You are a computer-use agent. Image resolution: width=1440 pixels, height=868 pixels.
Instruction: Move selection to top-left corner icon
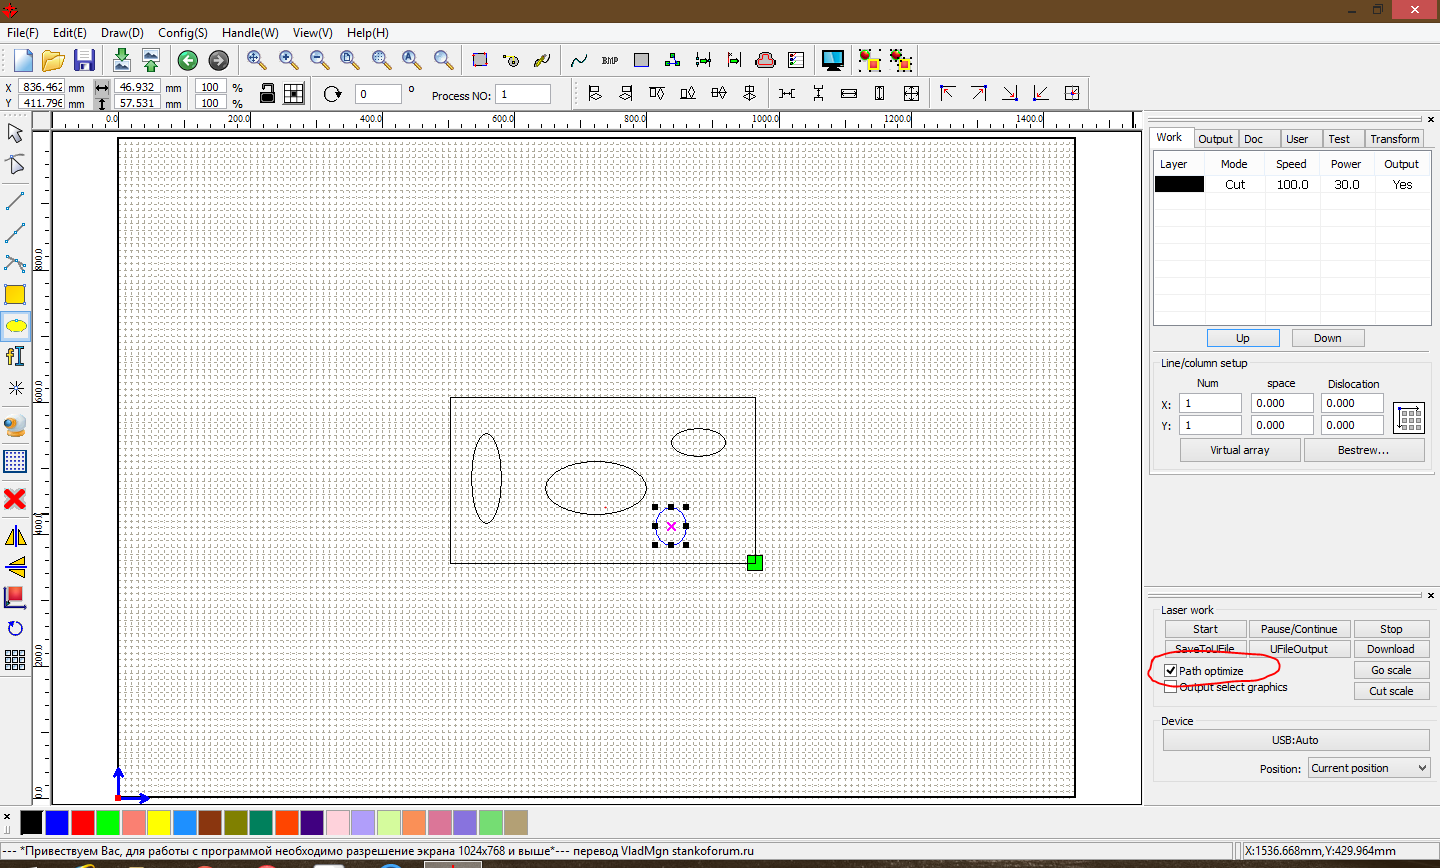[947, 93]
